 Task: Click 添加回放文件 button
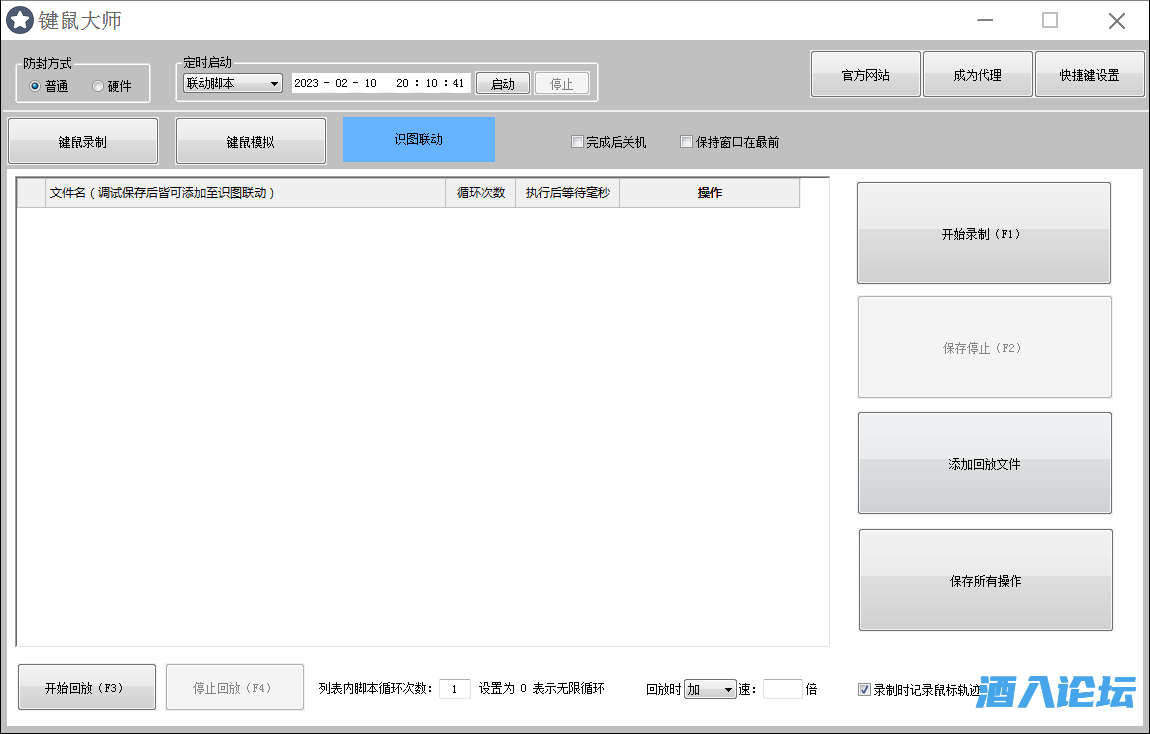point(984,464)
